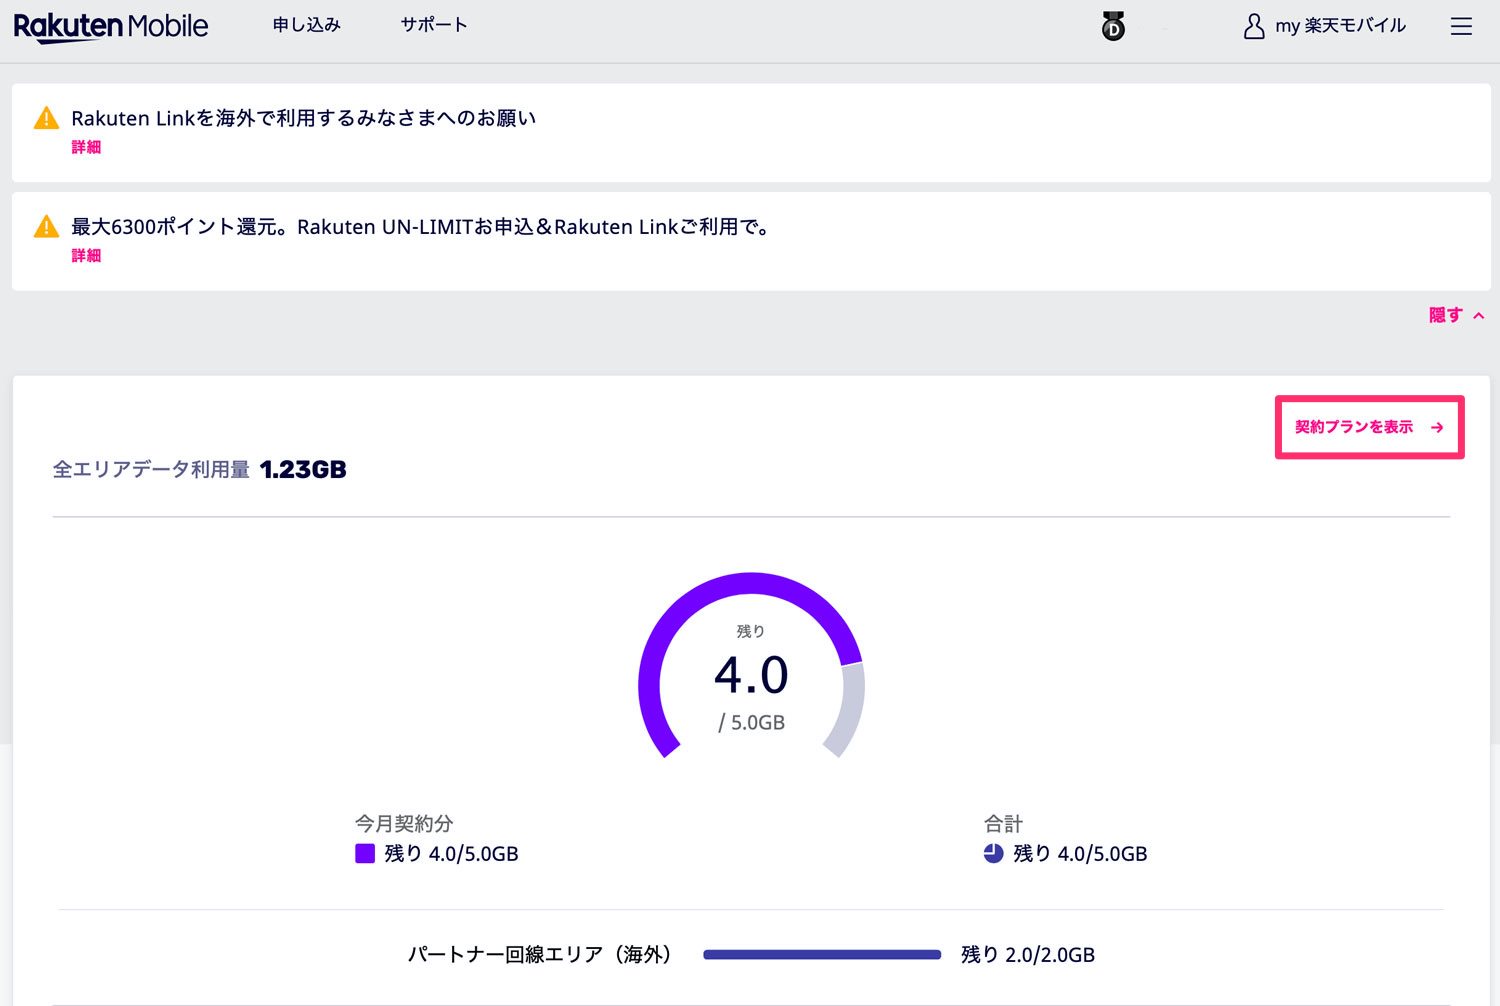Click 合計 label

tap(1003, 823)
